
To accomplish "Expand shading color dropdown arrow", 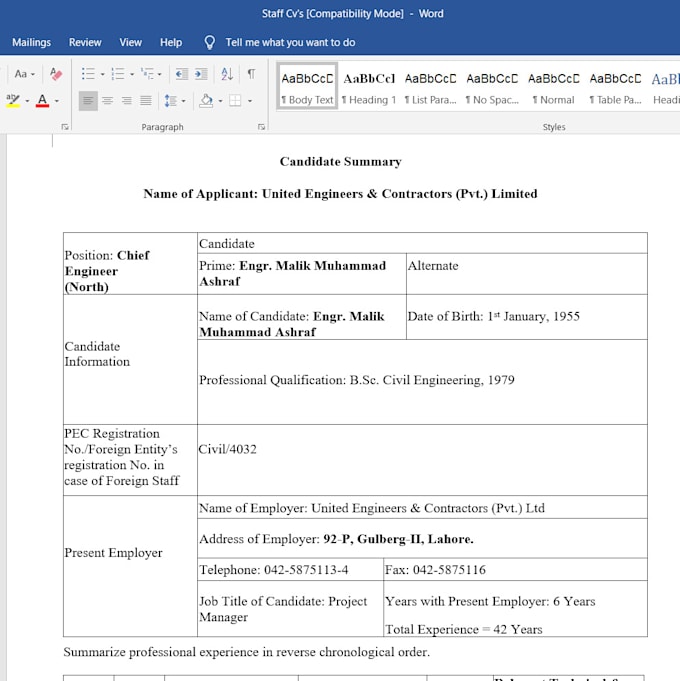I will (220, 101).
